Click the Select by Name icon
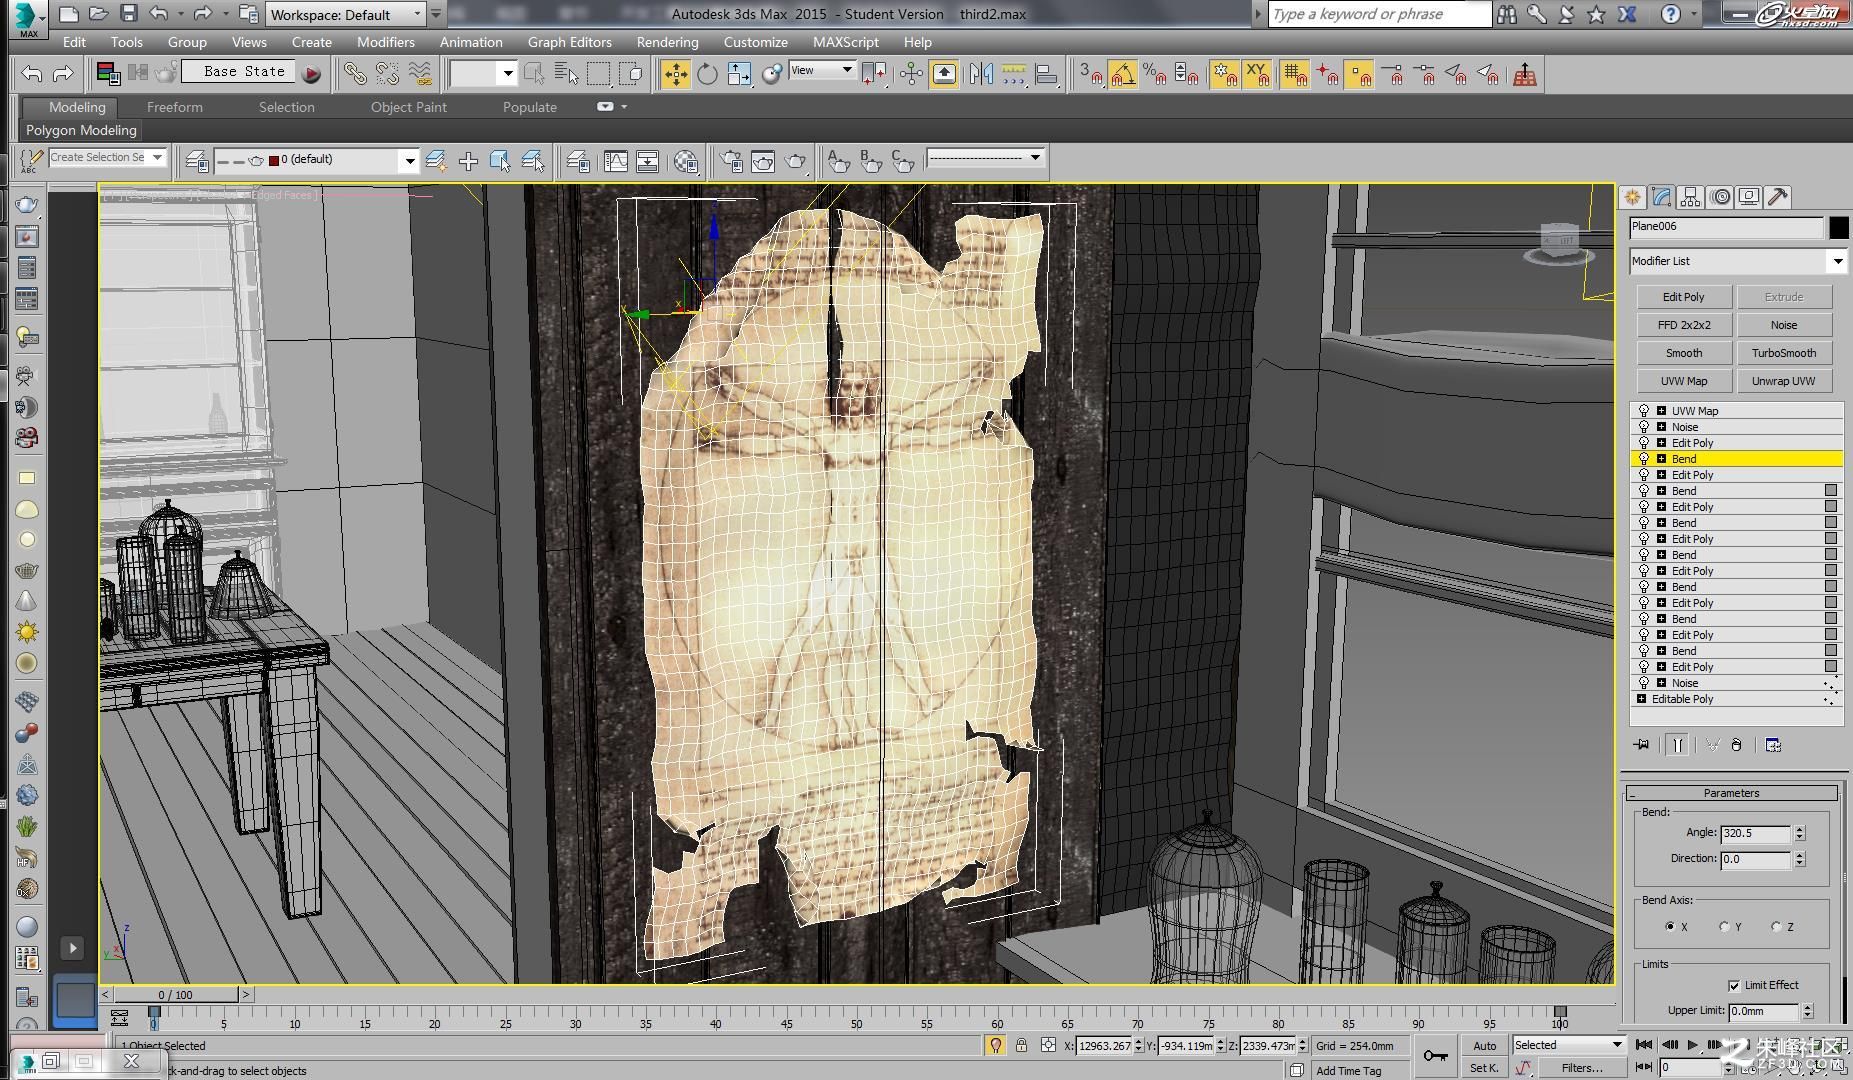This screenshot has width=1853, height=1080. tap(566, 74)
